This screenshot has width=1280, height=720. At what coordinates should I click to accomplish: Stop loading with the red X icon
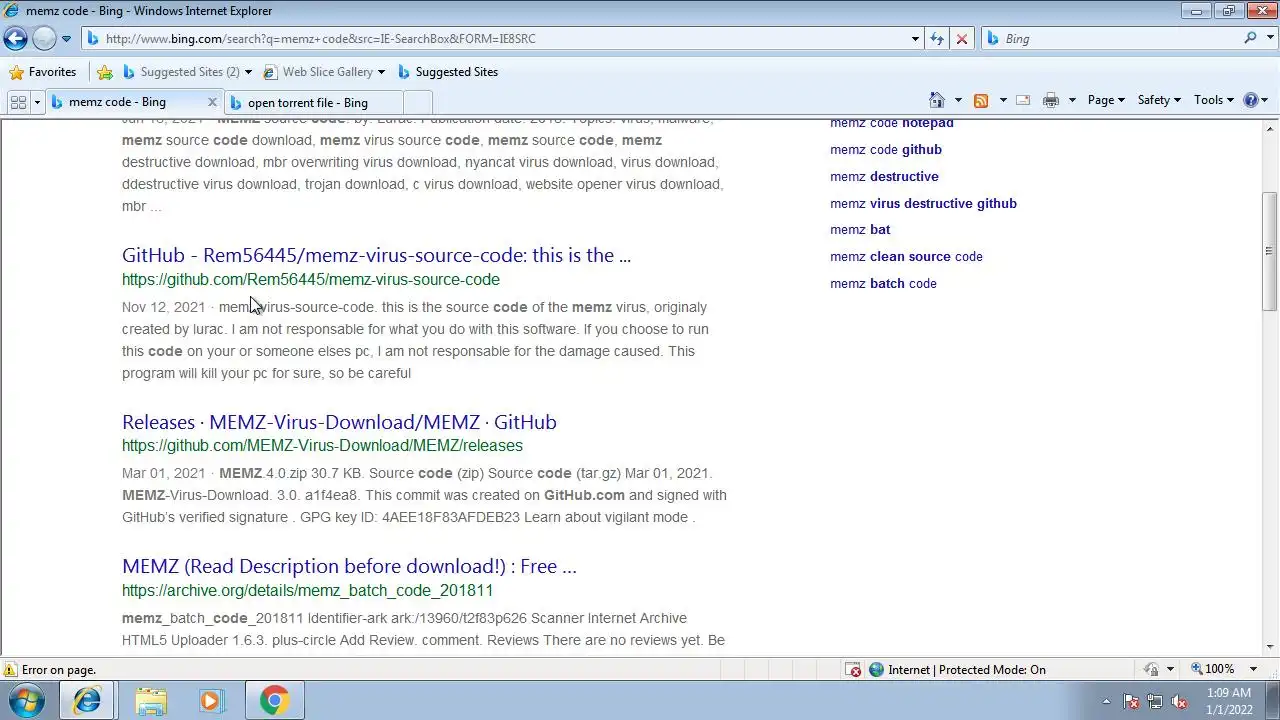point(962,39)
